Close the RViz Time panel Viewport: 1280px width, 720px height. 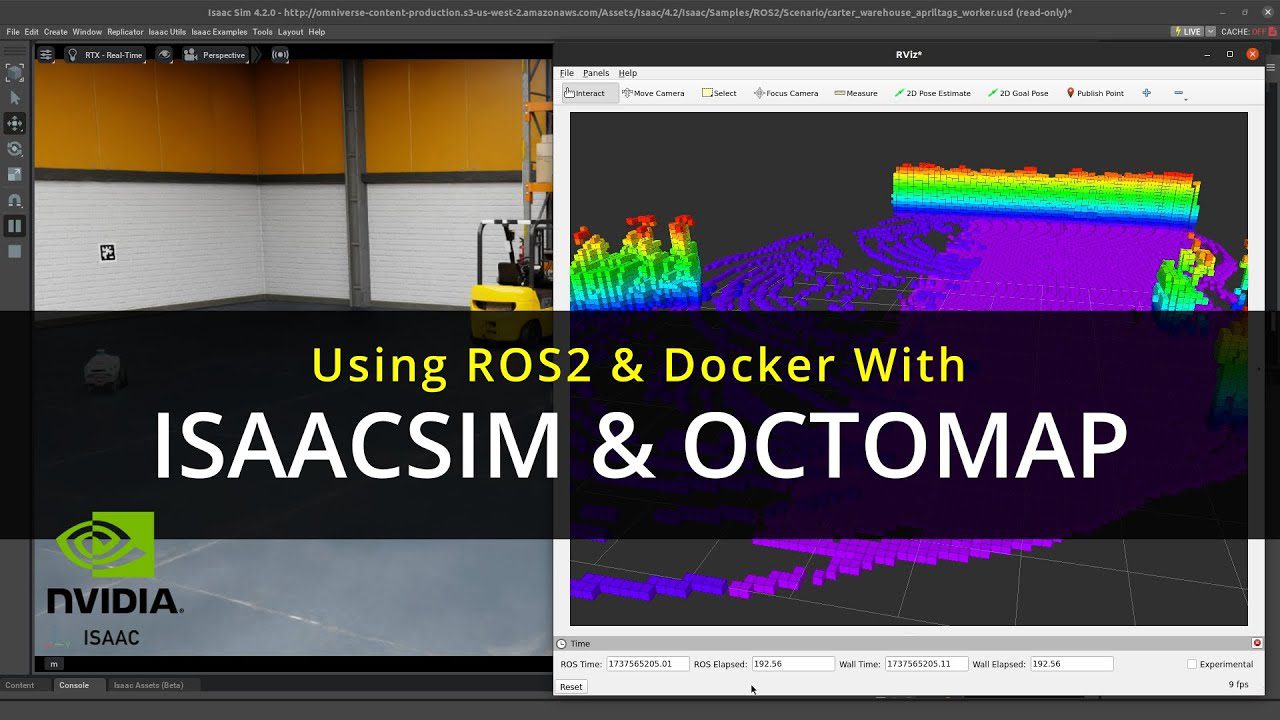pos(1257,643)
